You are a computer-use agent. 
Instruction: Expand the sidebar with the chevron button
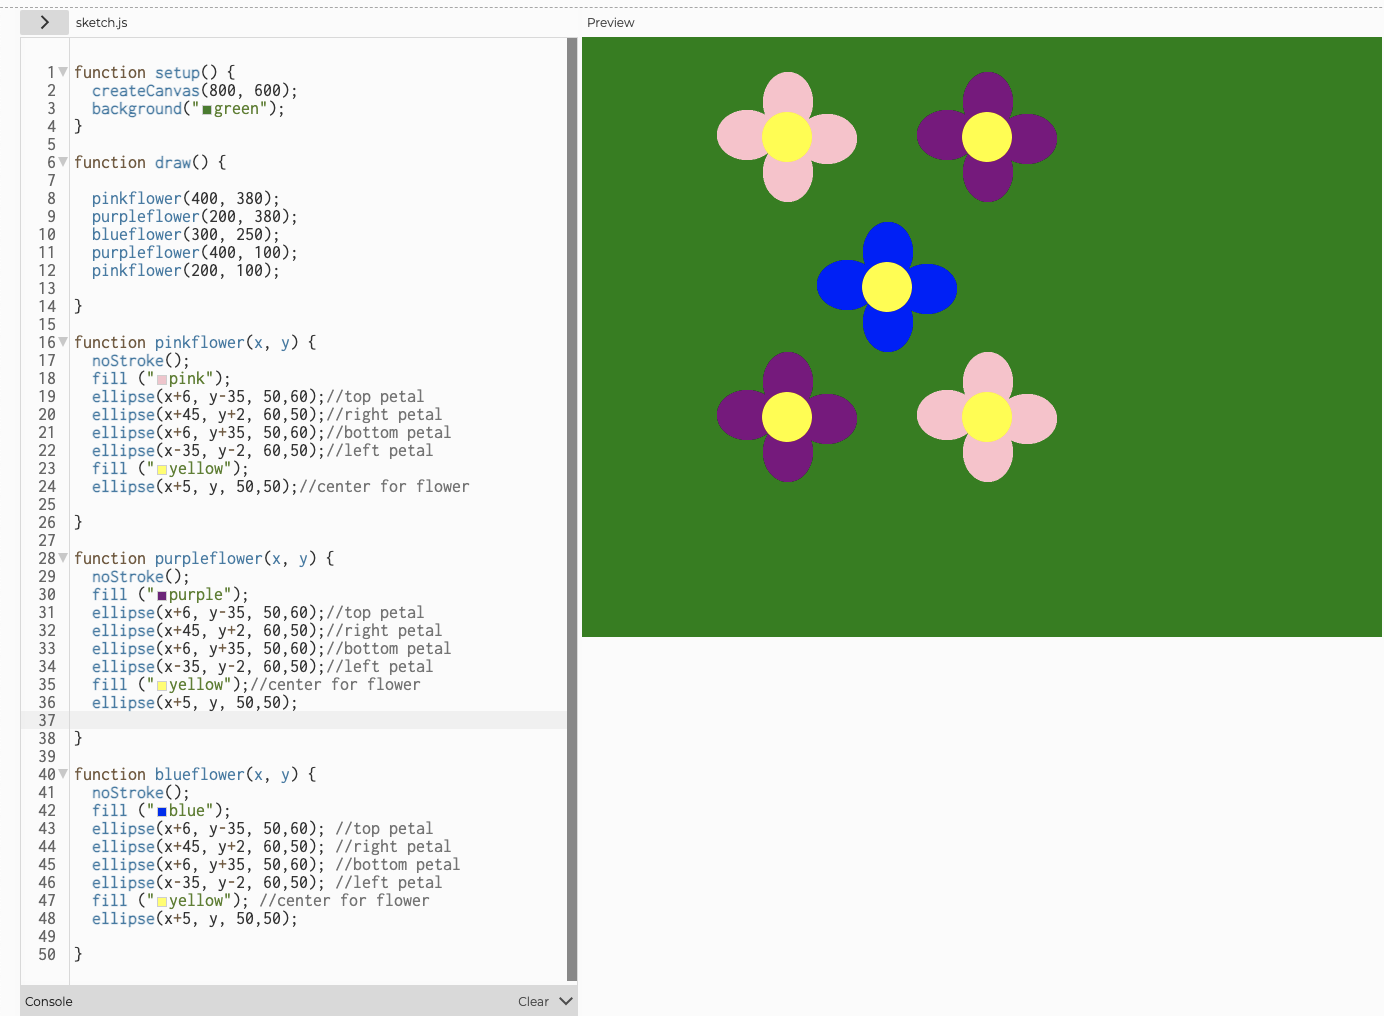tap(44, 22)
